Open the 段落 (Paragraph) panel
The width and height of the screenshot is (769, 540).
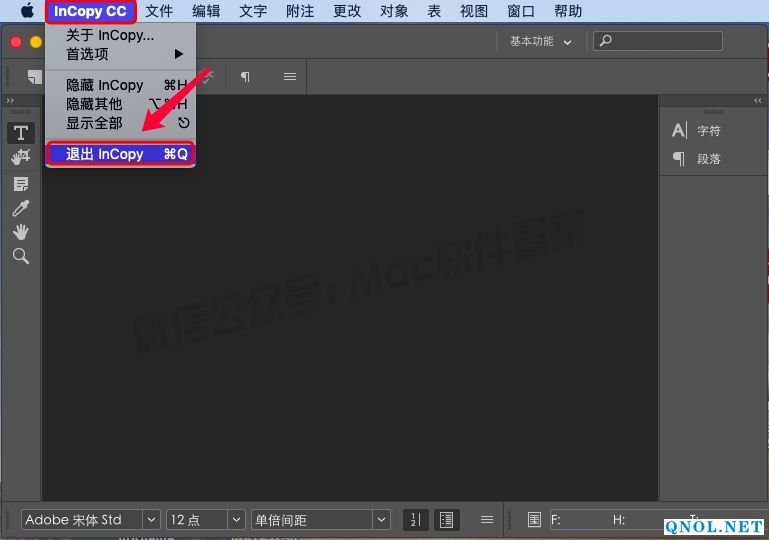698,159
